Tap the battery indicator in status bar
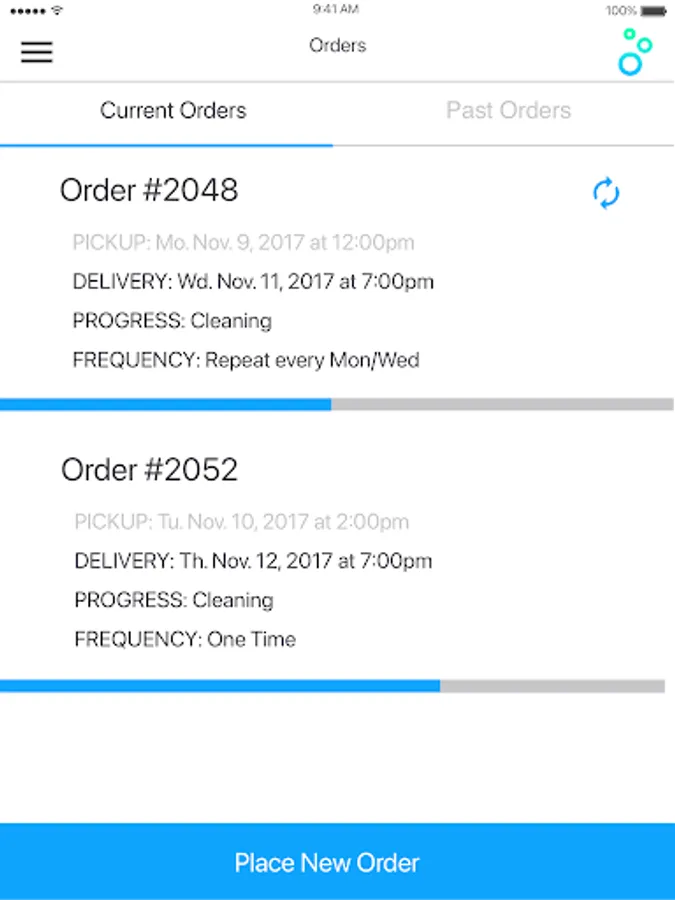 pos(653,11)
